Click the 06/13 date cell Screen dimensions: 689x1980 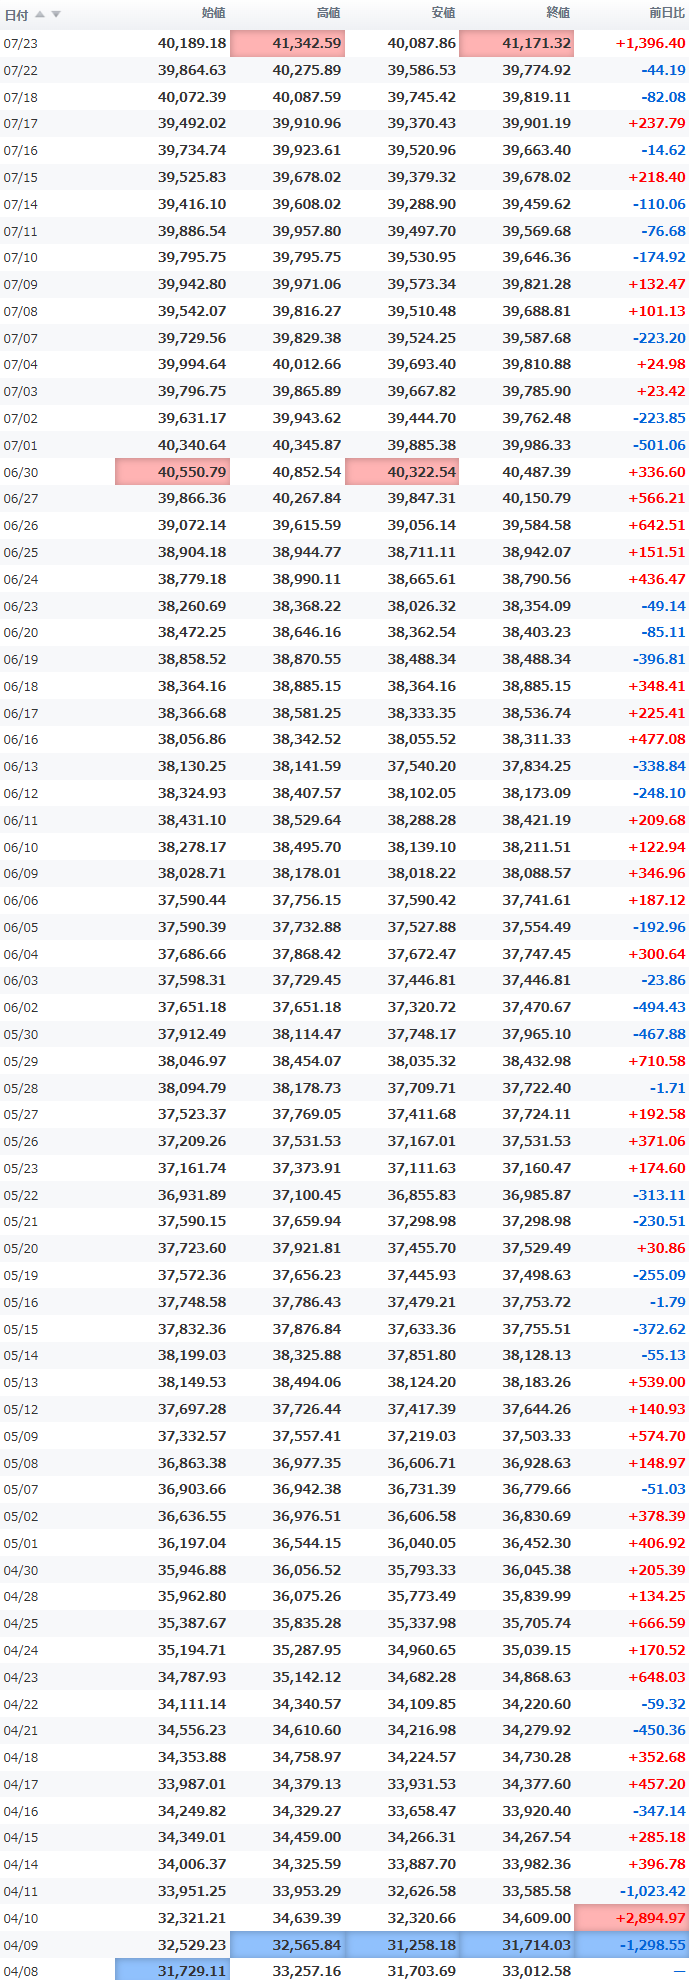pyautogui.click(x=21, y=767)
